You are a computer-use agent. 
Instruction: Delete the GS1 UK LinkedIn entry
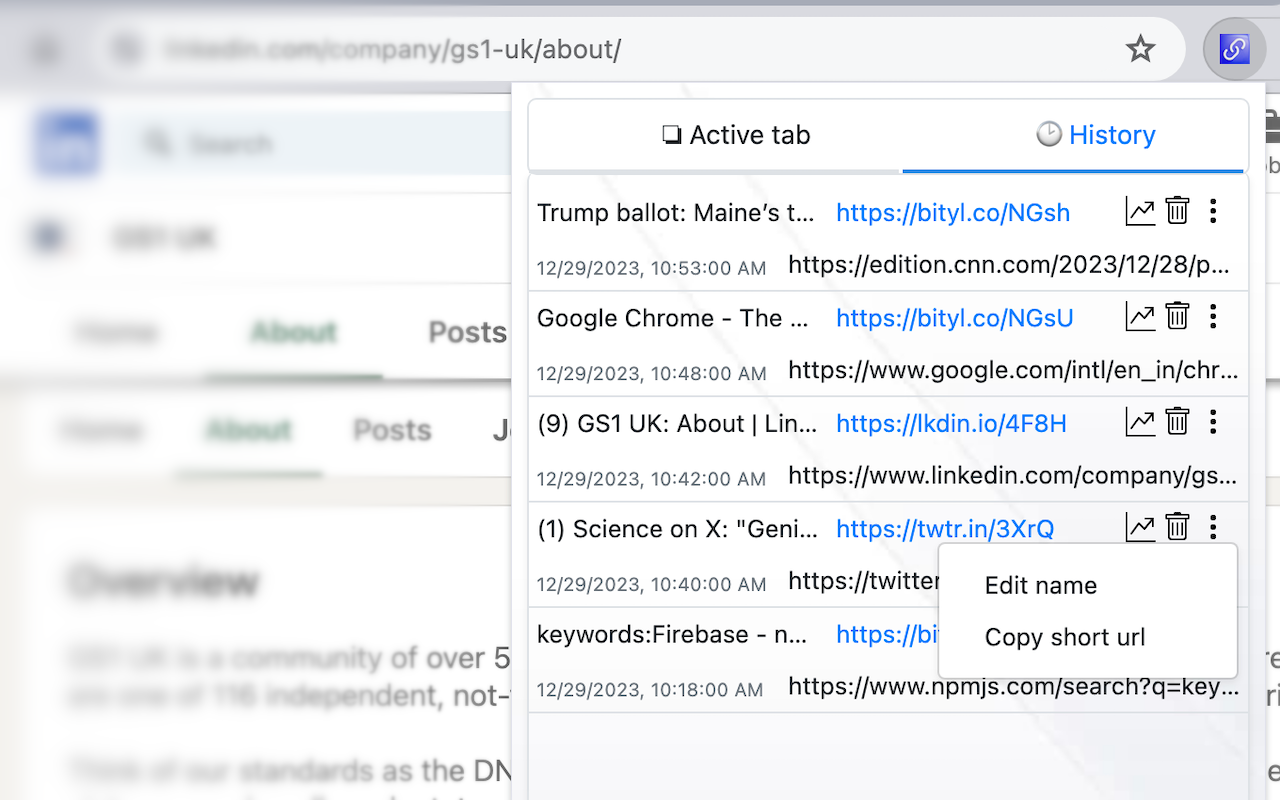[1177, 421]
